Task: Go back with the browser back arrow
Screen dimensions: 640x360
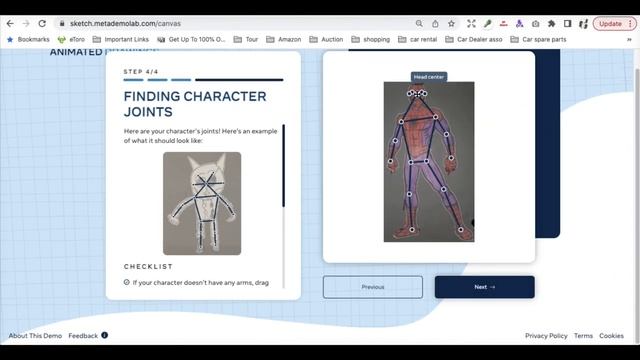Action: (10, 24)
